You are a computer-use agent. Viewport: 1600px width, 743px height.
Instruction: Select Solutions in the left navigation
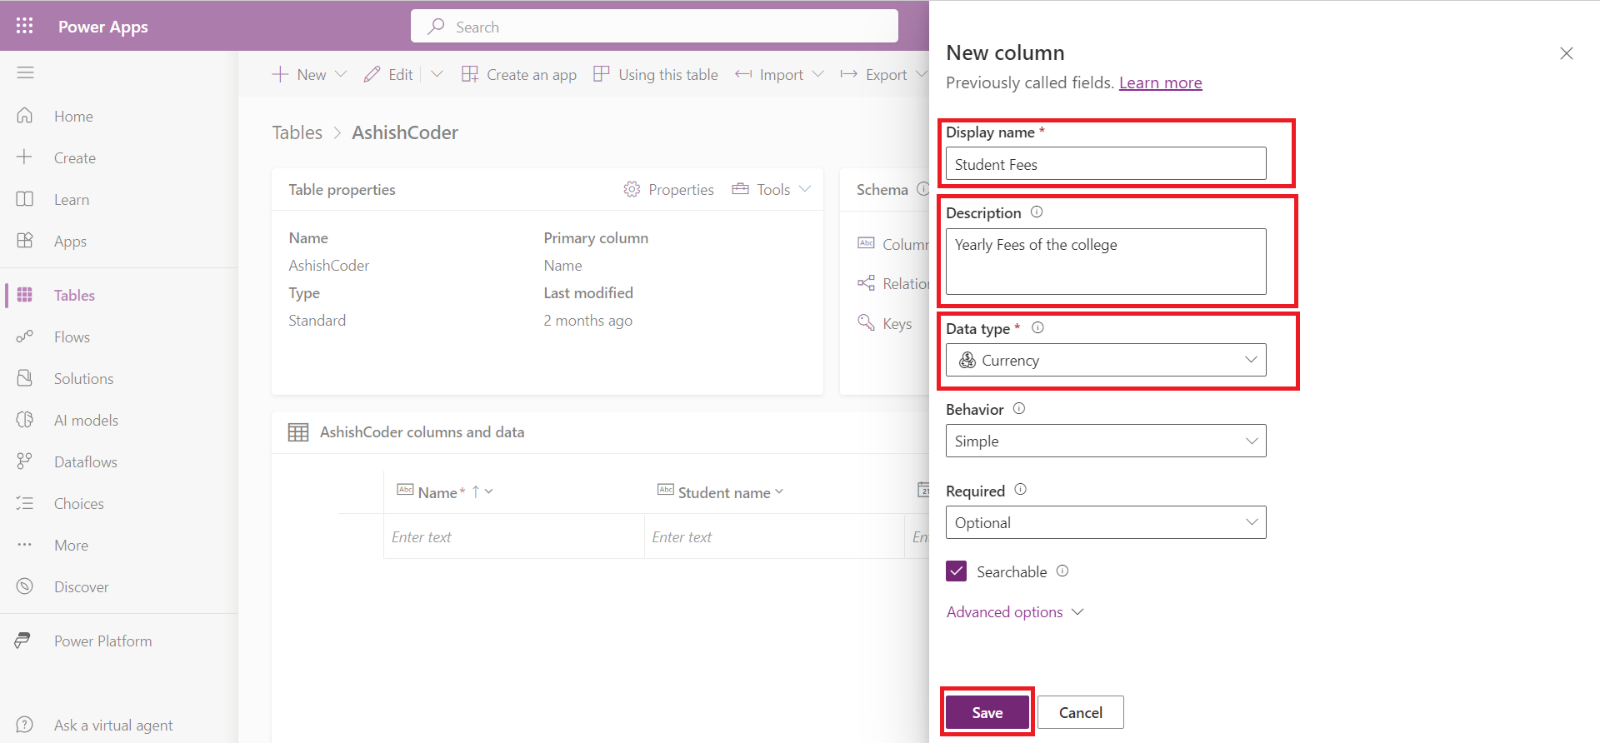click(x=83, y=379)
